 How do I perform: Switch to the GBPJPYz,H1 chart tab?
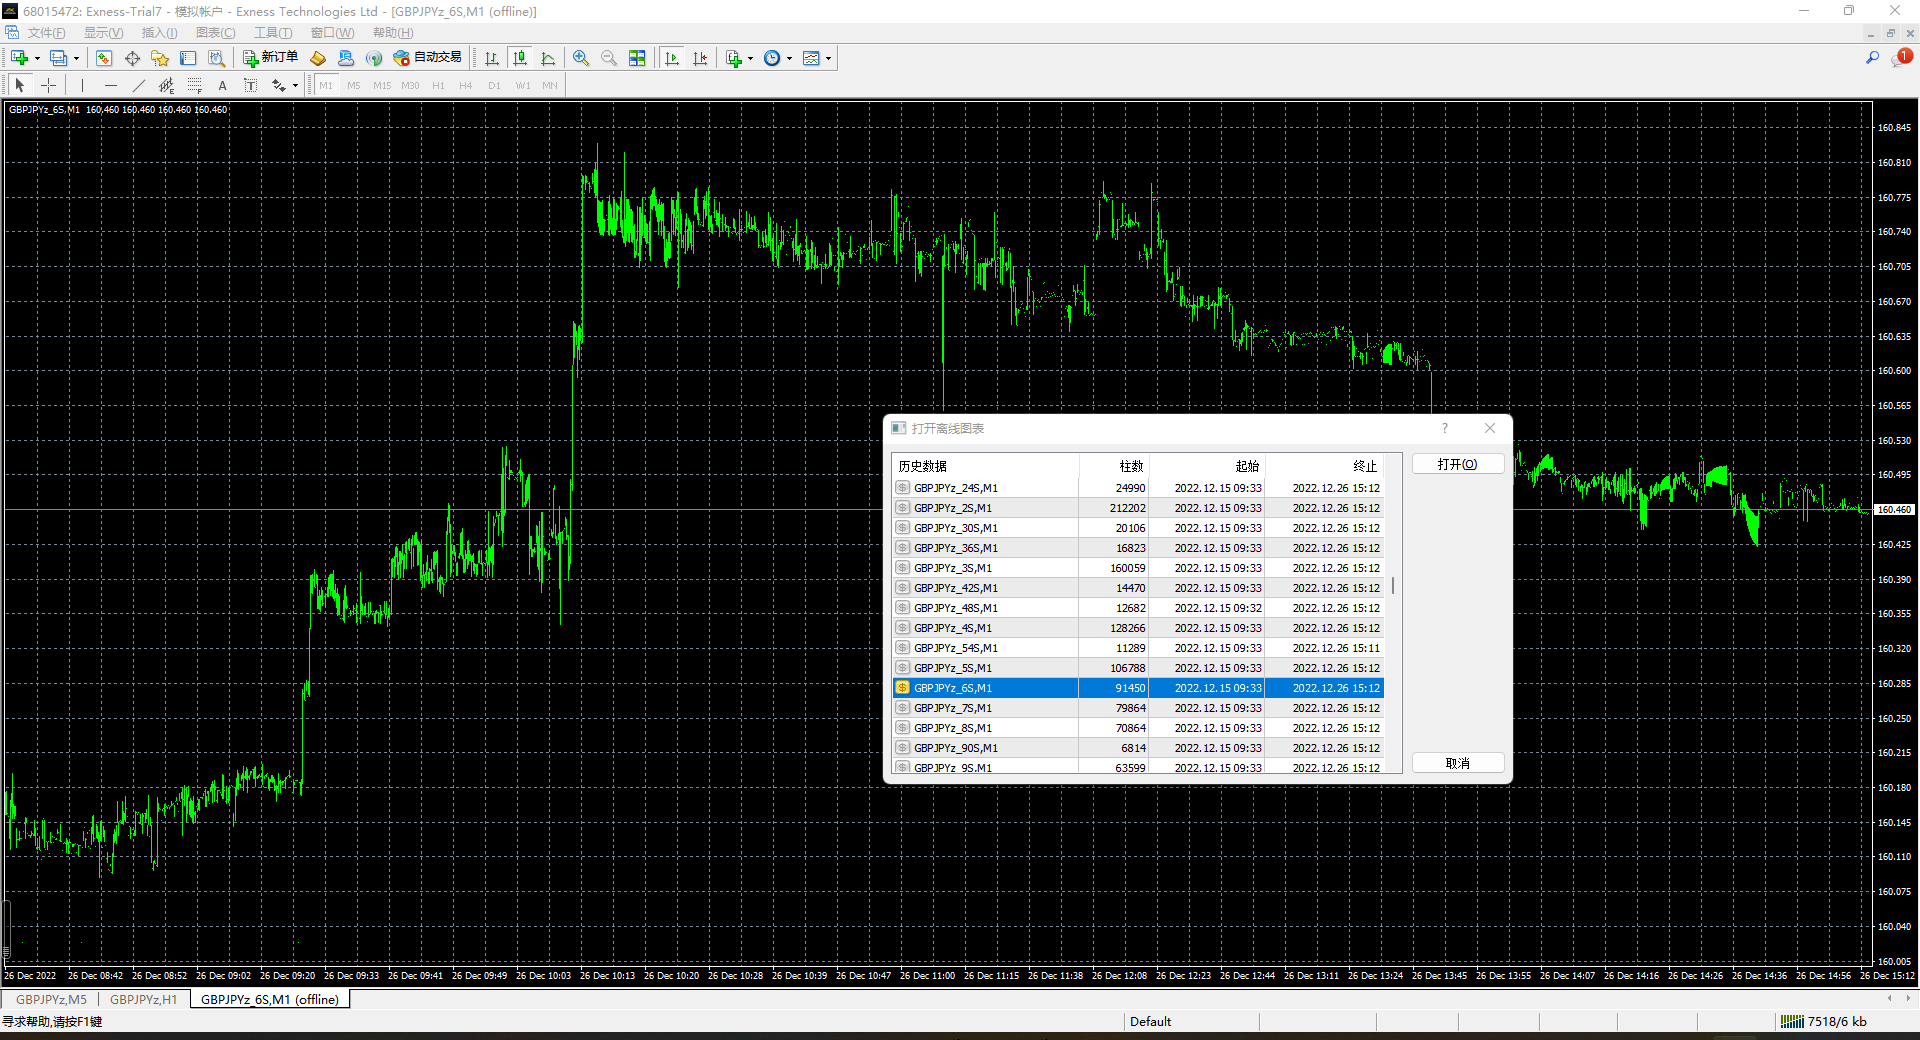(143, 999)
